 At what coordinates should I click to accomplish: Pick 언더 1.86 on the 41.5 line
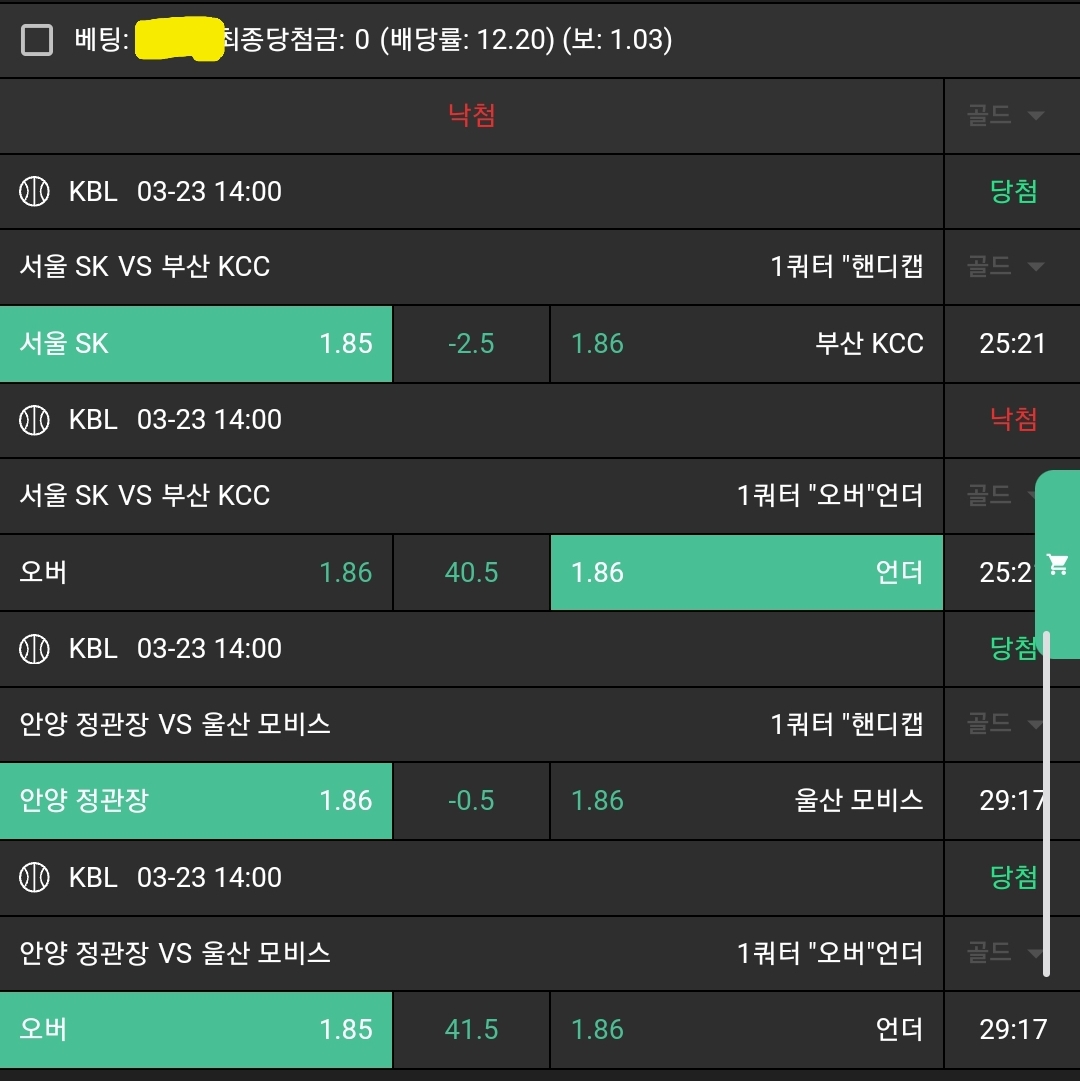coord(746,1030)
